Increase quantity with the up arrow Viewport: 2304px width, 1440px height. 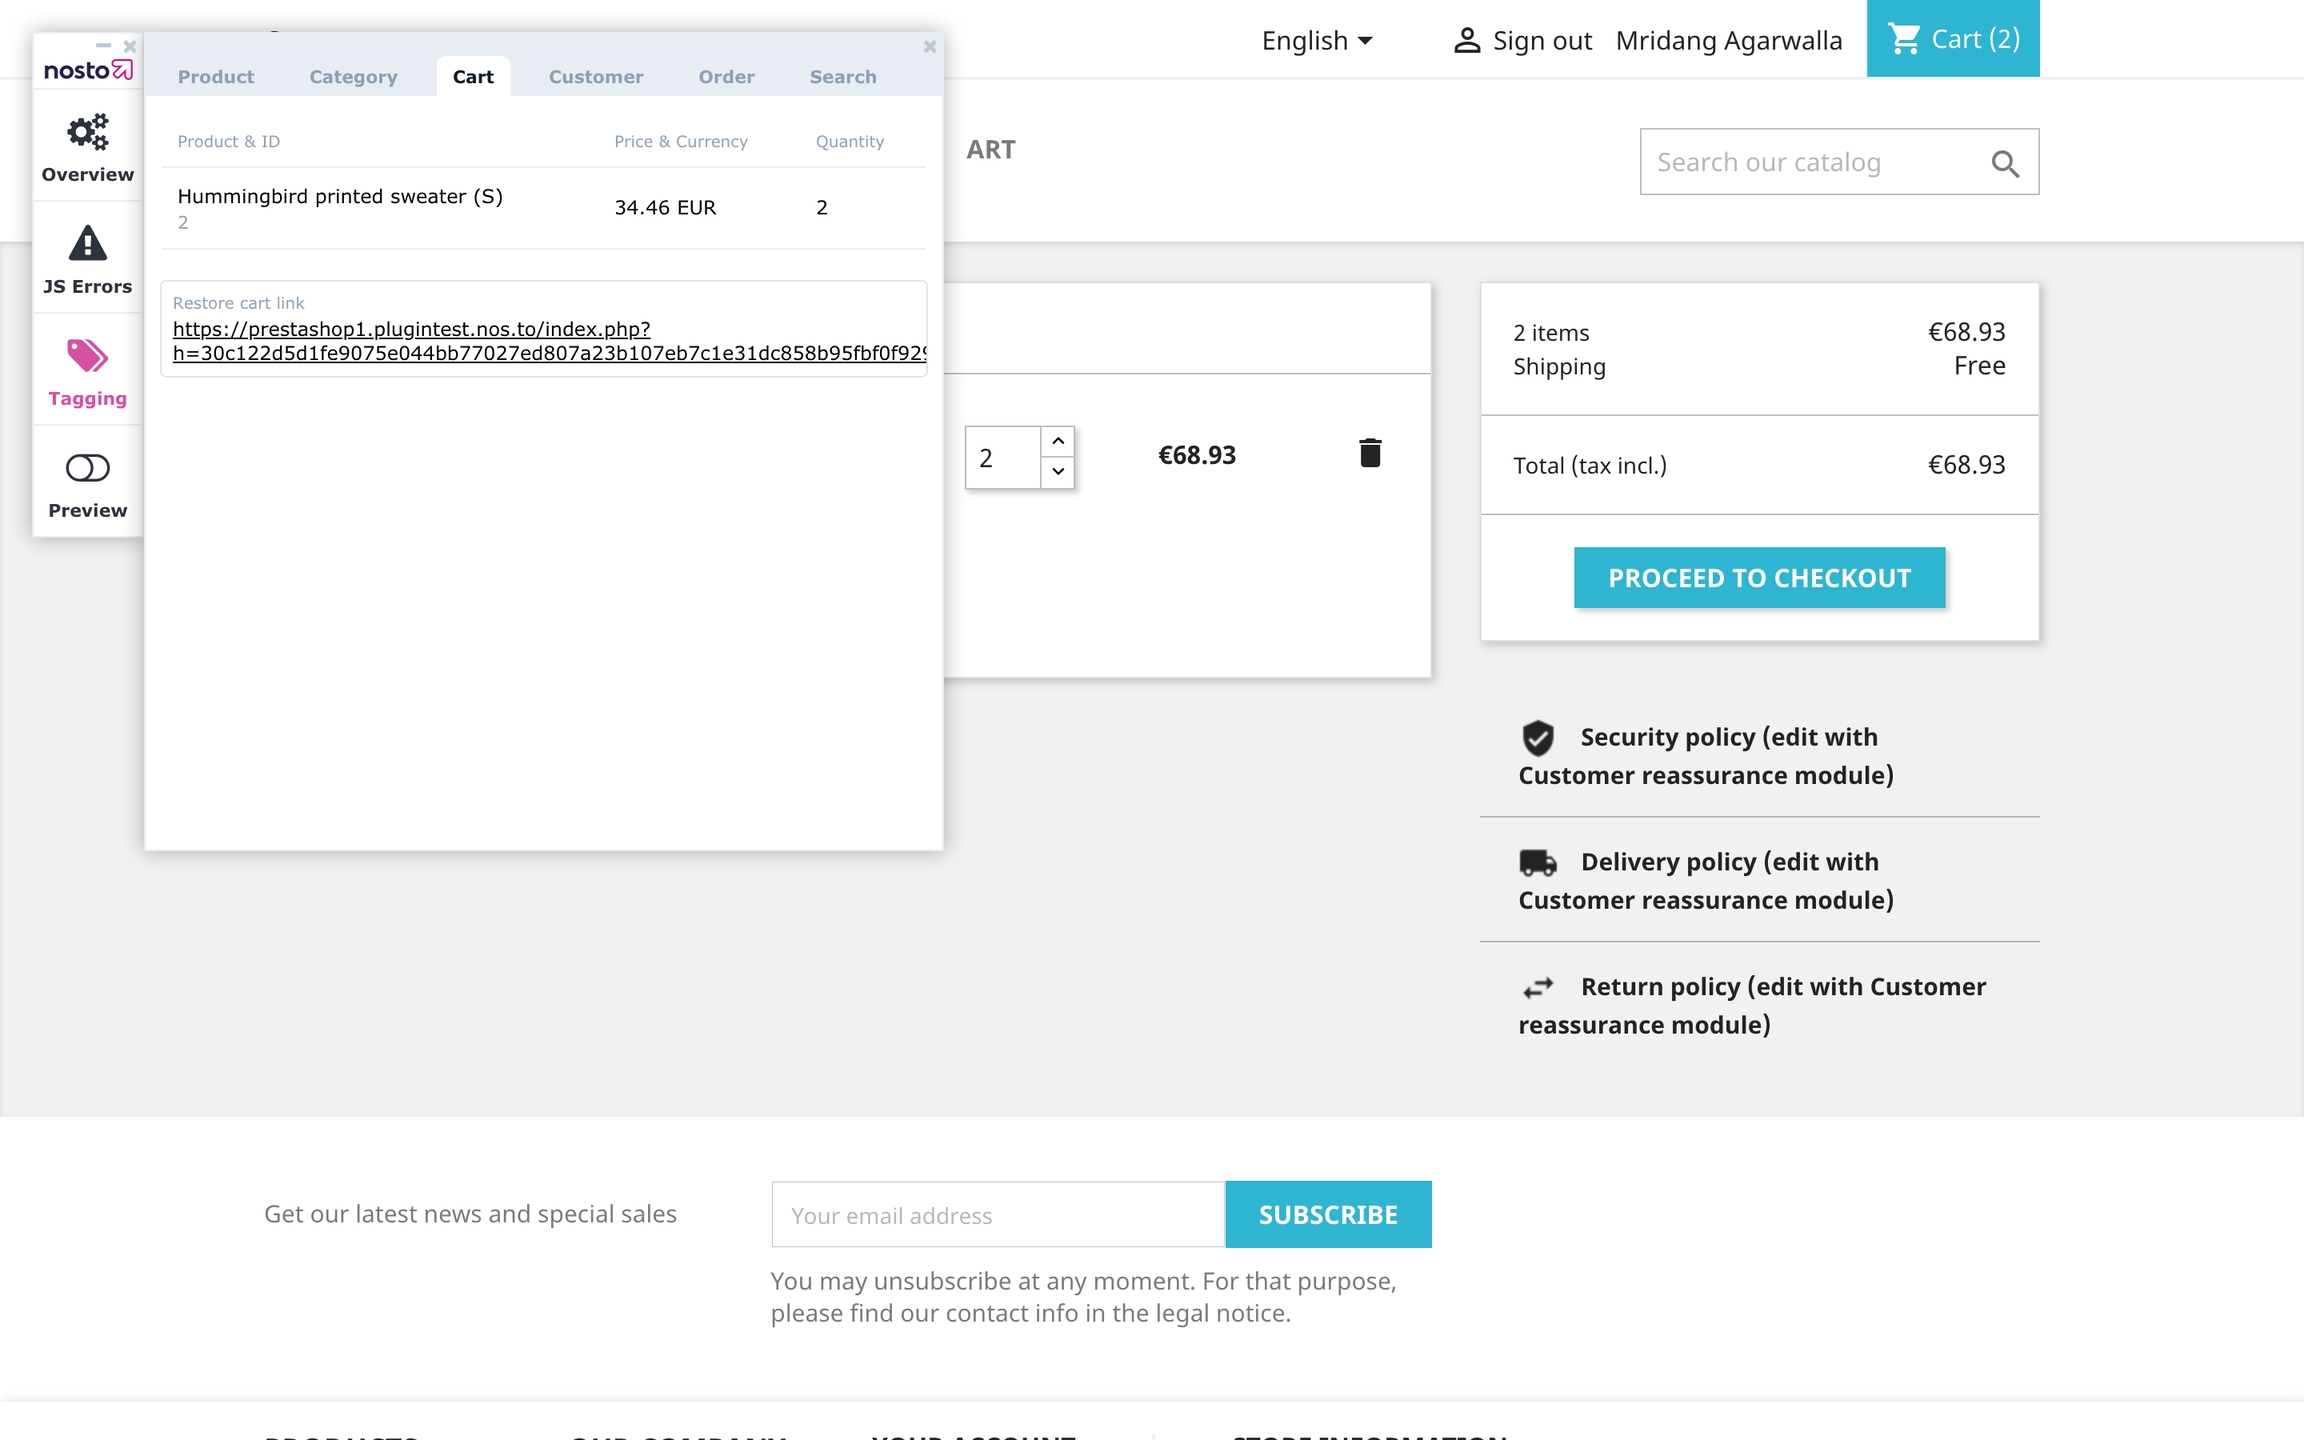tap(1058, 441)
